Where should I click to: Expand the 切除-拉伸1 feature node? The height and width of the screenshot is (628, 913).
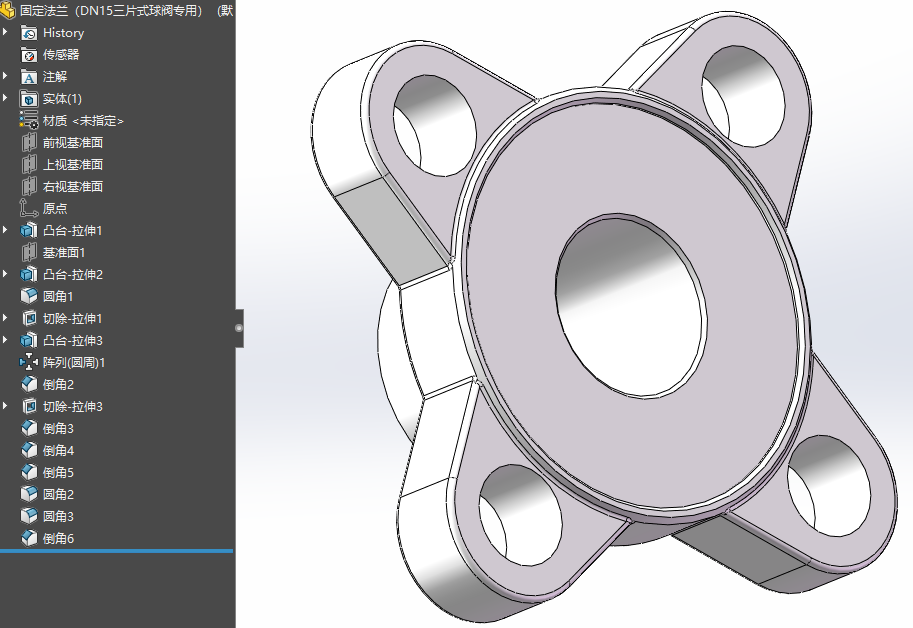[5, 318]
